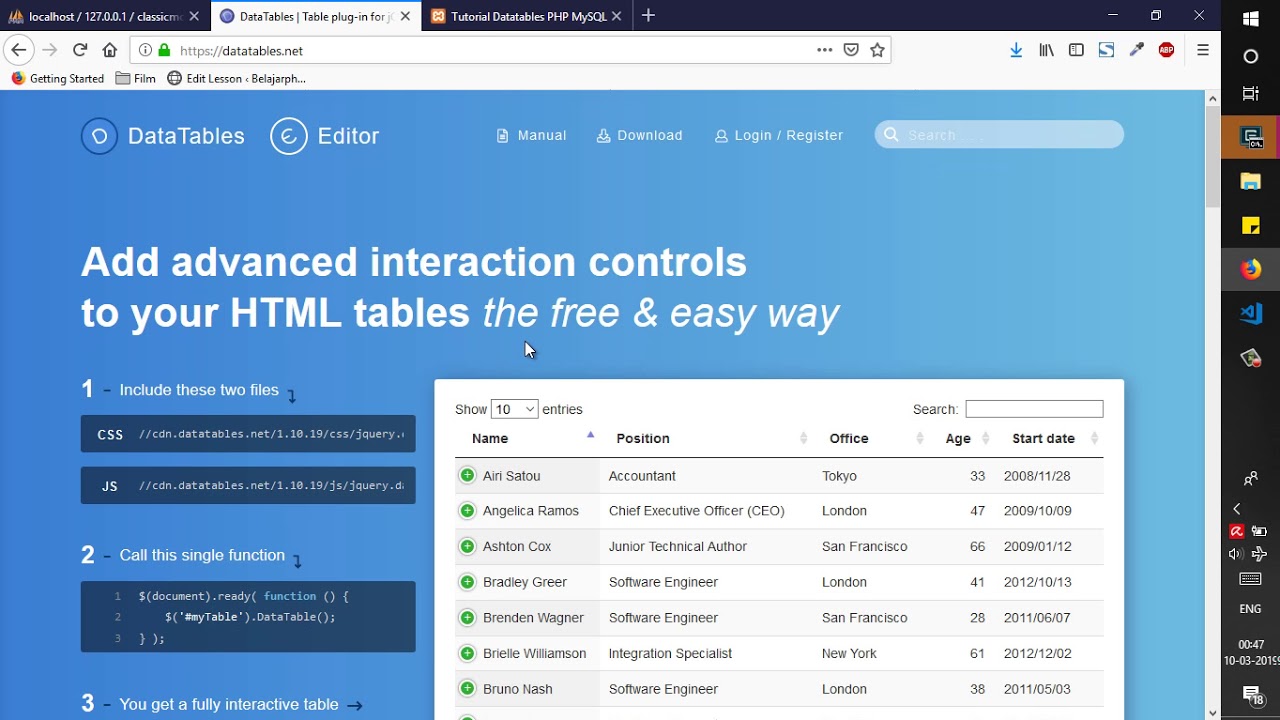
Task: Click the Adblock Plus extension icon
Action: click(x=1166, y=50)
